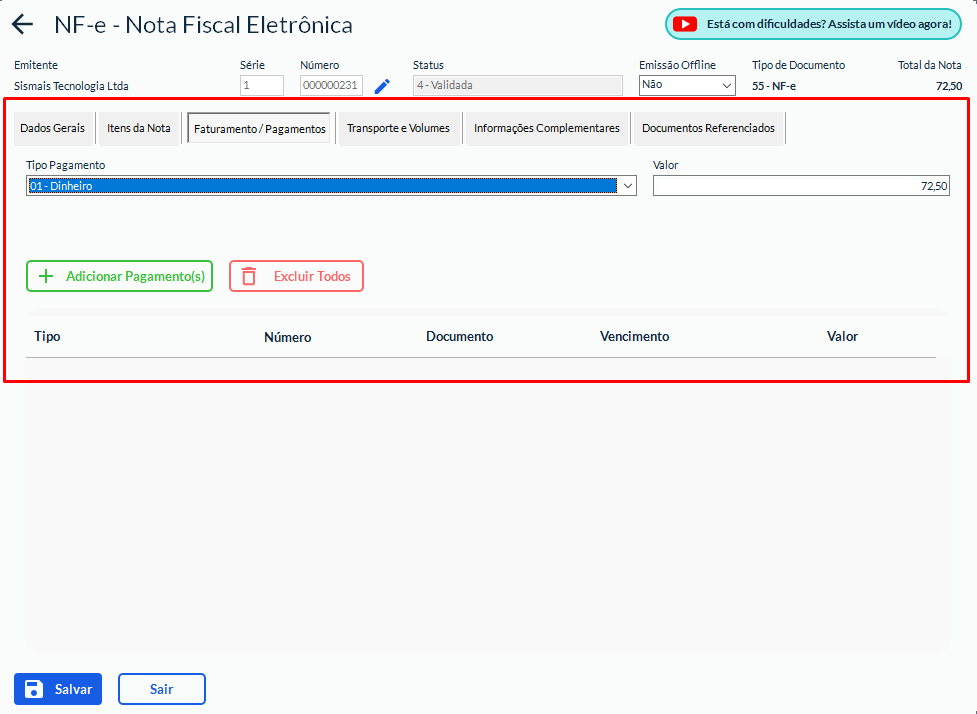
Task: Click the Vencimento column header
Action: [x=634, y=337]
